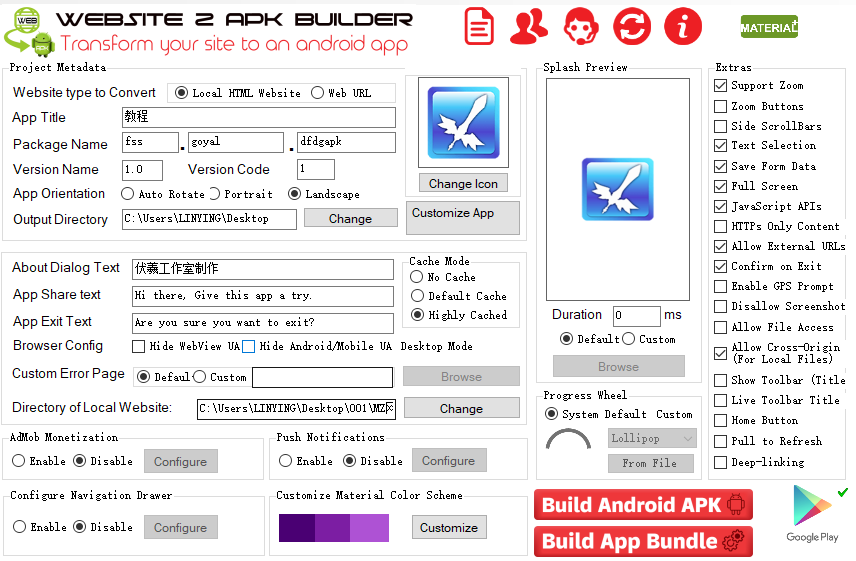856x561 pixels.
Task: Click Customize material color scheme button
Action: pos(449,527)
